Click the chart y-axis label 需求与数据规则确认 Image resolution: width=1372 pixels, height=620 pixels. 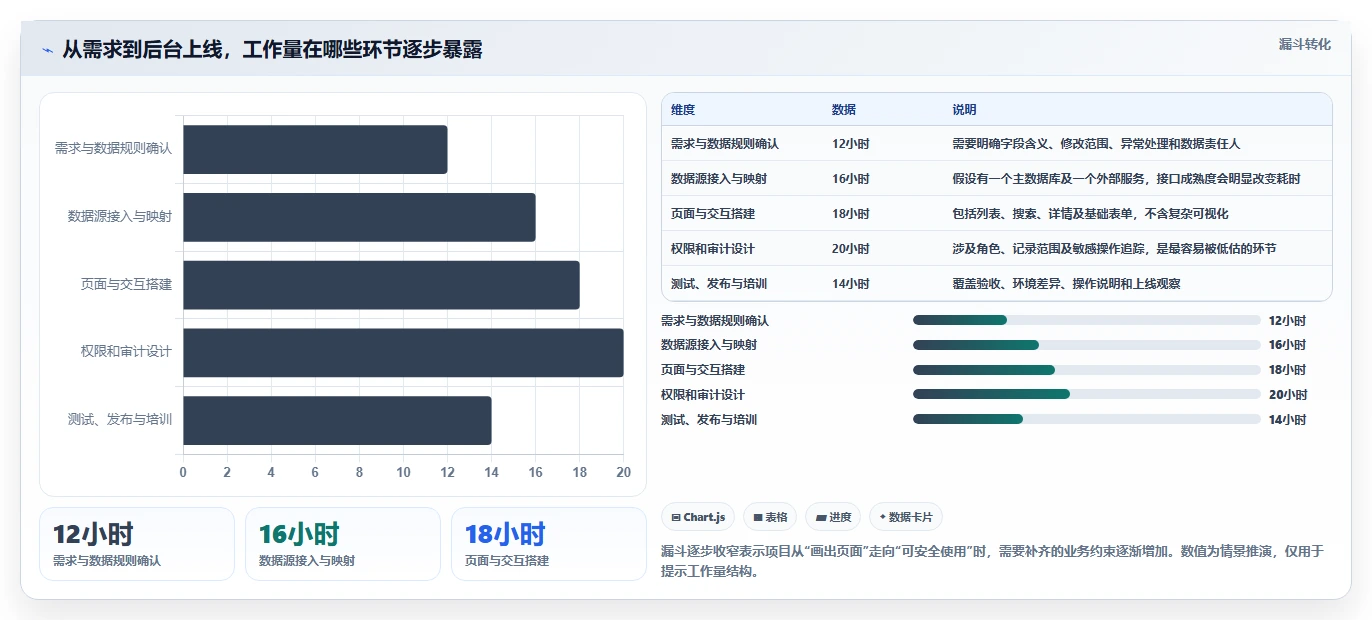113,148
